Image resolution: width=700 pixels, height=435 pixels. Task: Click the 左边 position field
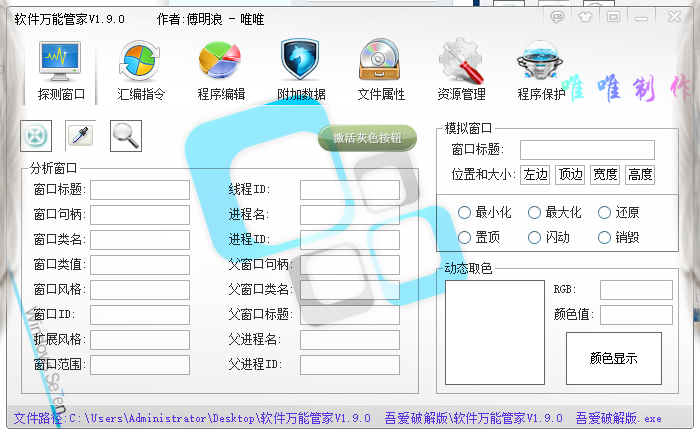[x=535, y=175]
